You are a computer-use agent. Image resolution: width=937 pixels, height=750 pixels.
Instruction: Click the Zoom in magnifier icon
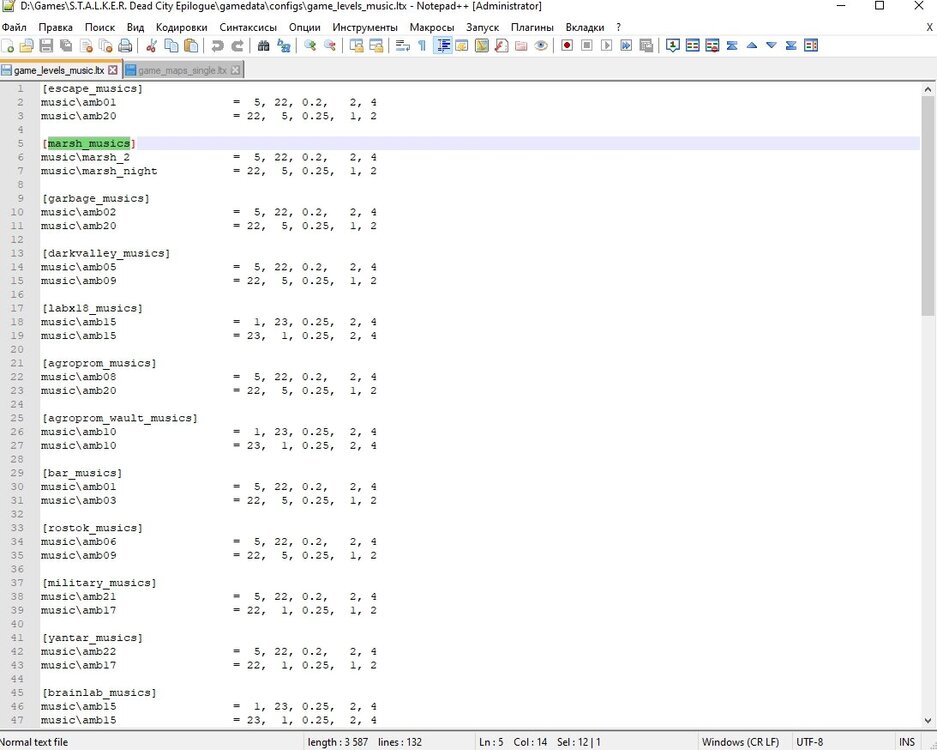tap(310, 46)
